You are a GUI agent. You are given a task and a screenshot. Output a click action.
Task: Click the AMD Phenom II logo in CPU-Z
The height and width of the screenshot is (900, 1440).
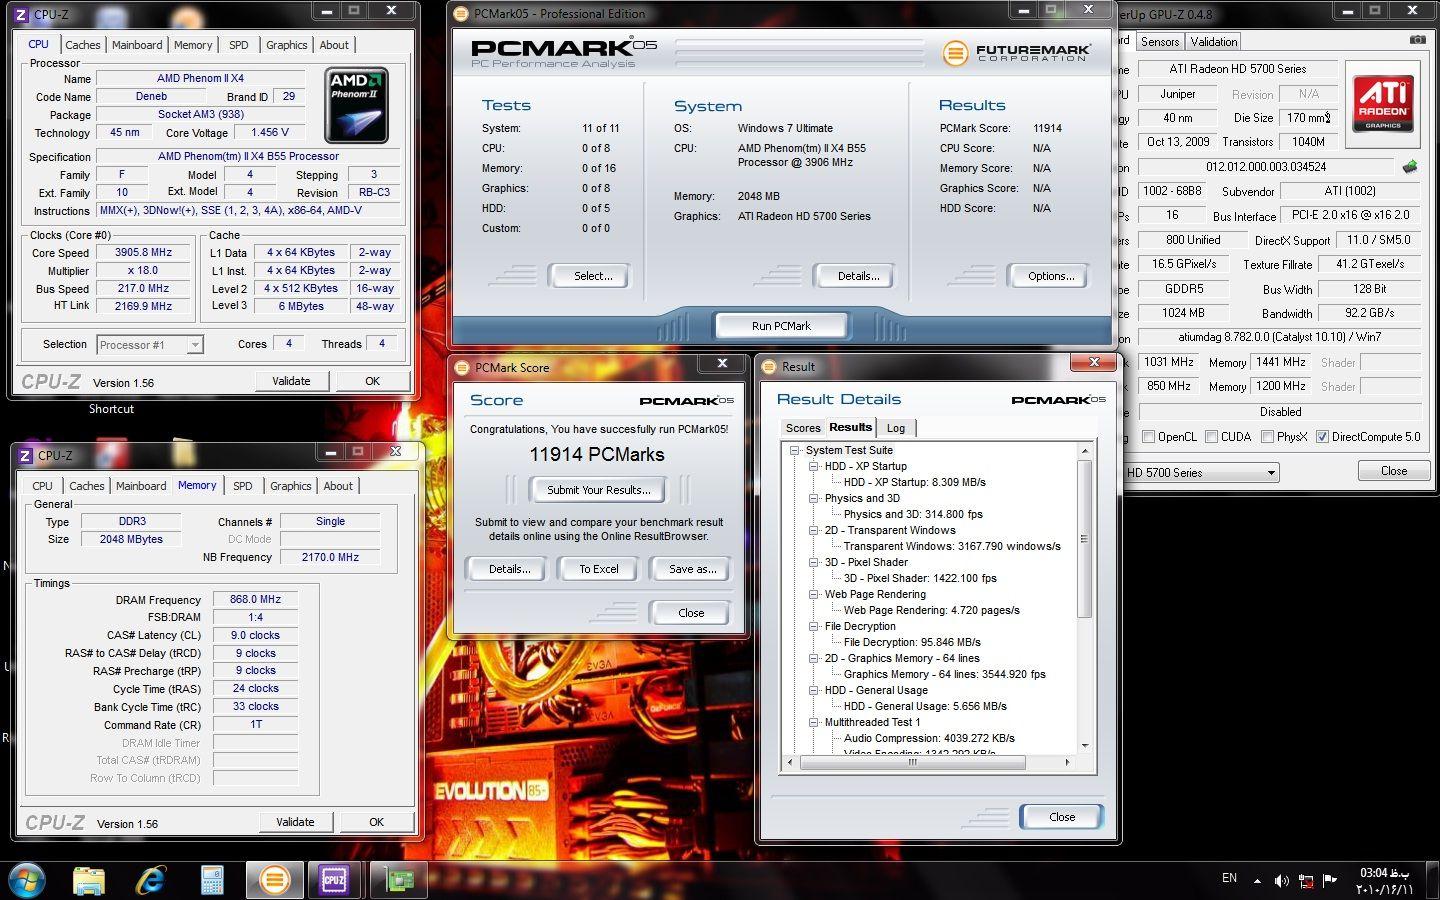[x=357, y=105]
